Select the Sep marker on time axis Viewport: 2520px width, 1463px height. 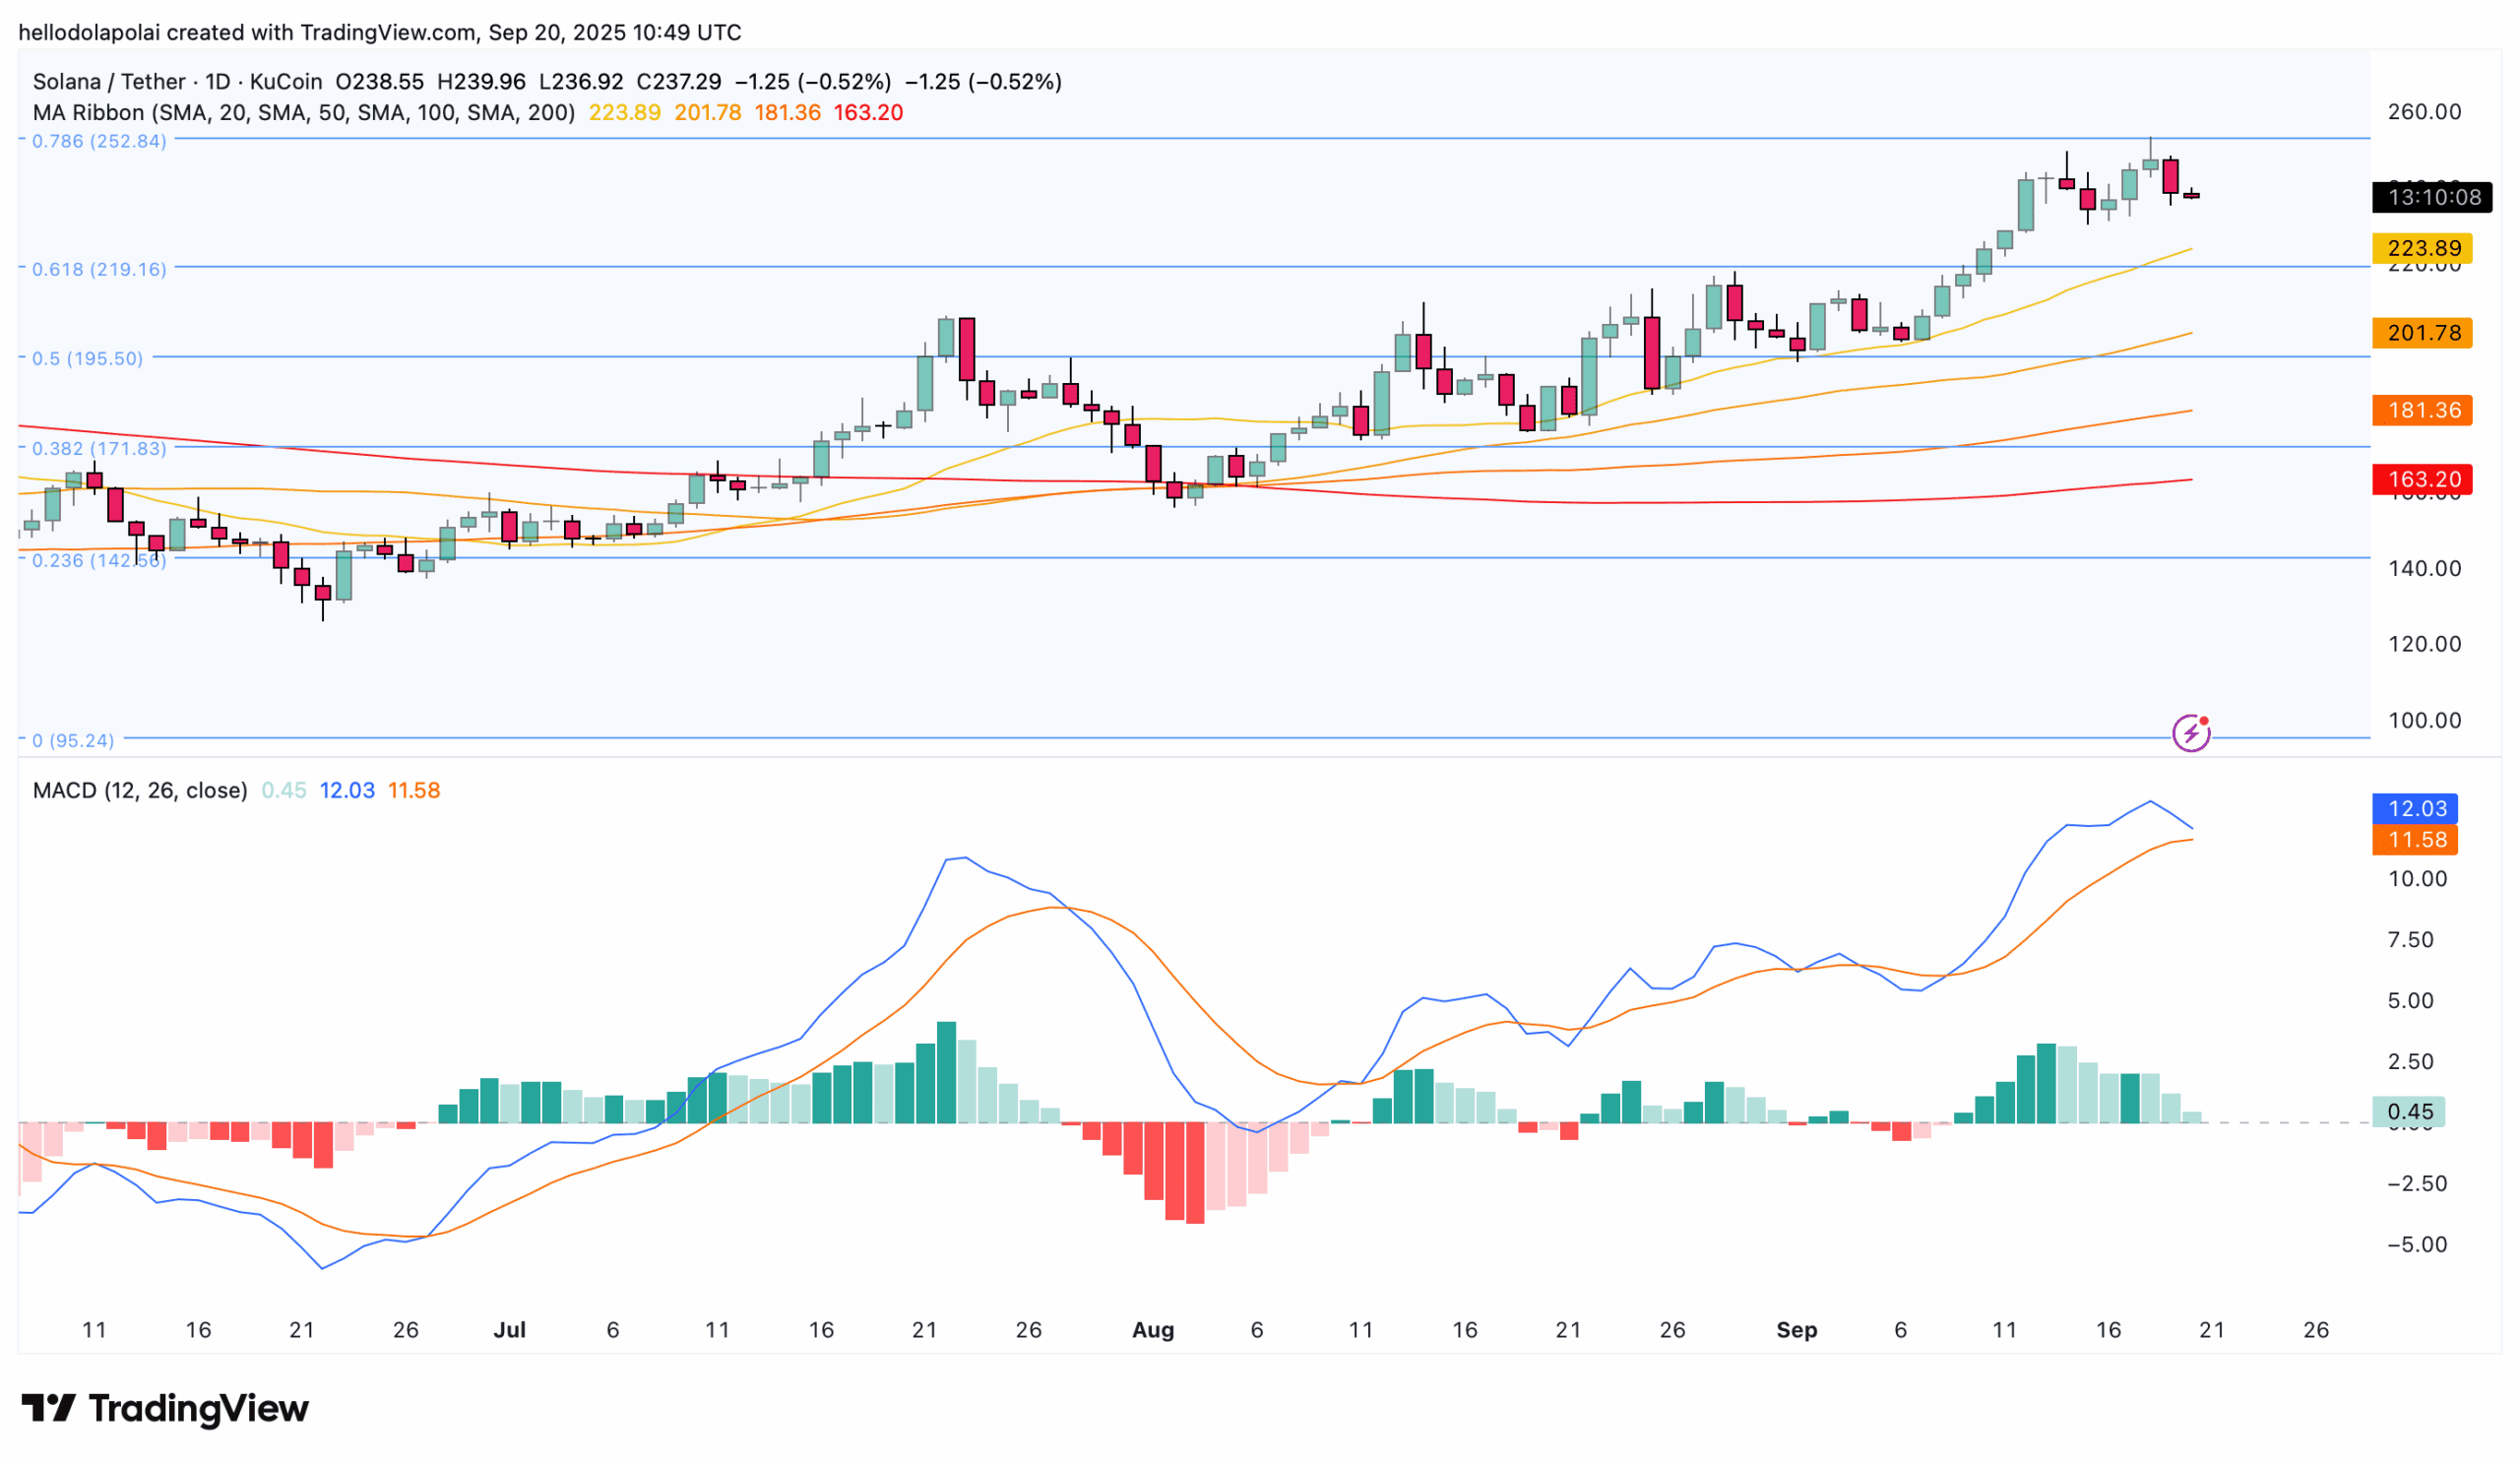point(1796,1330)
